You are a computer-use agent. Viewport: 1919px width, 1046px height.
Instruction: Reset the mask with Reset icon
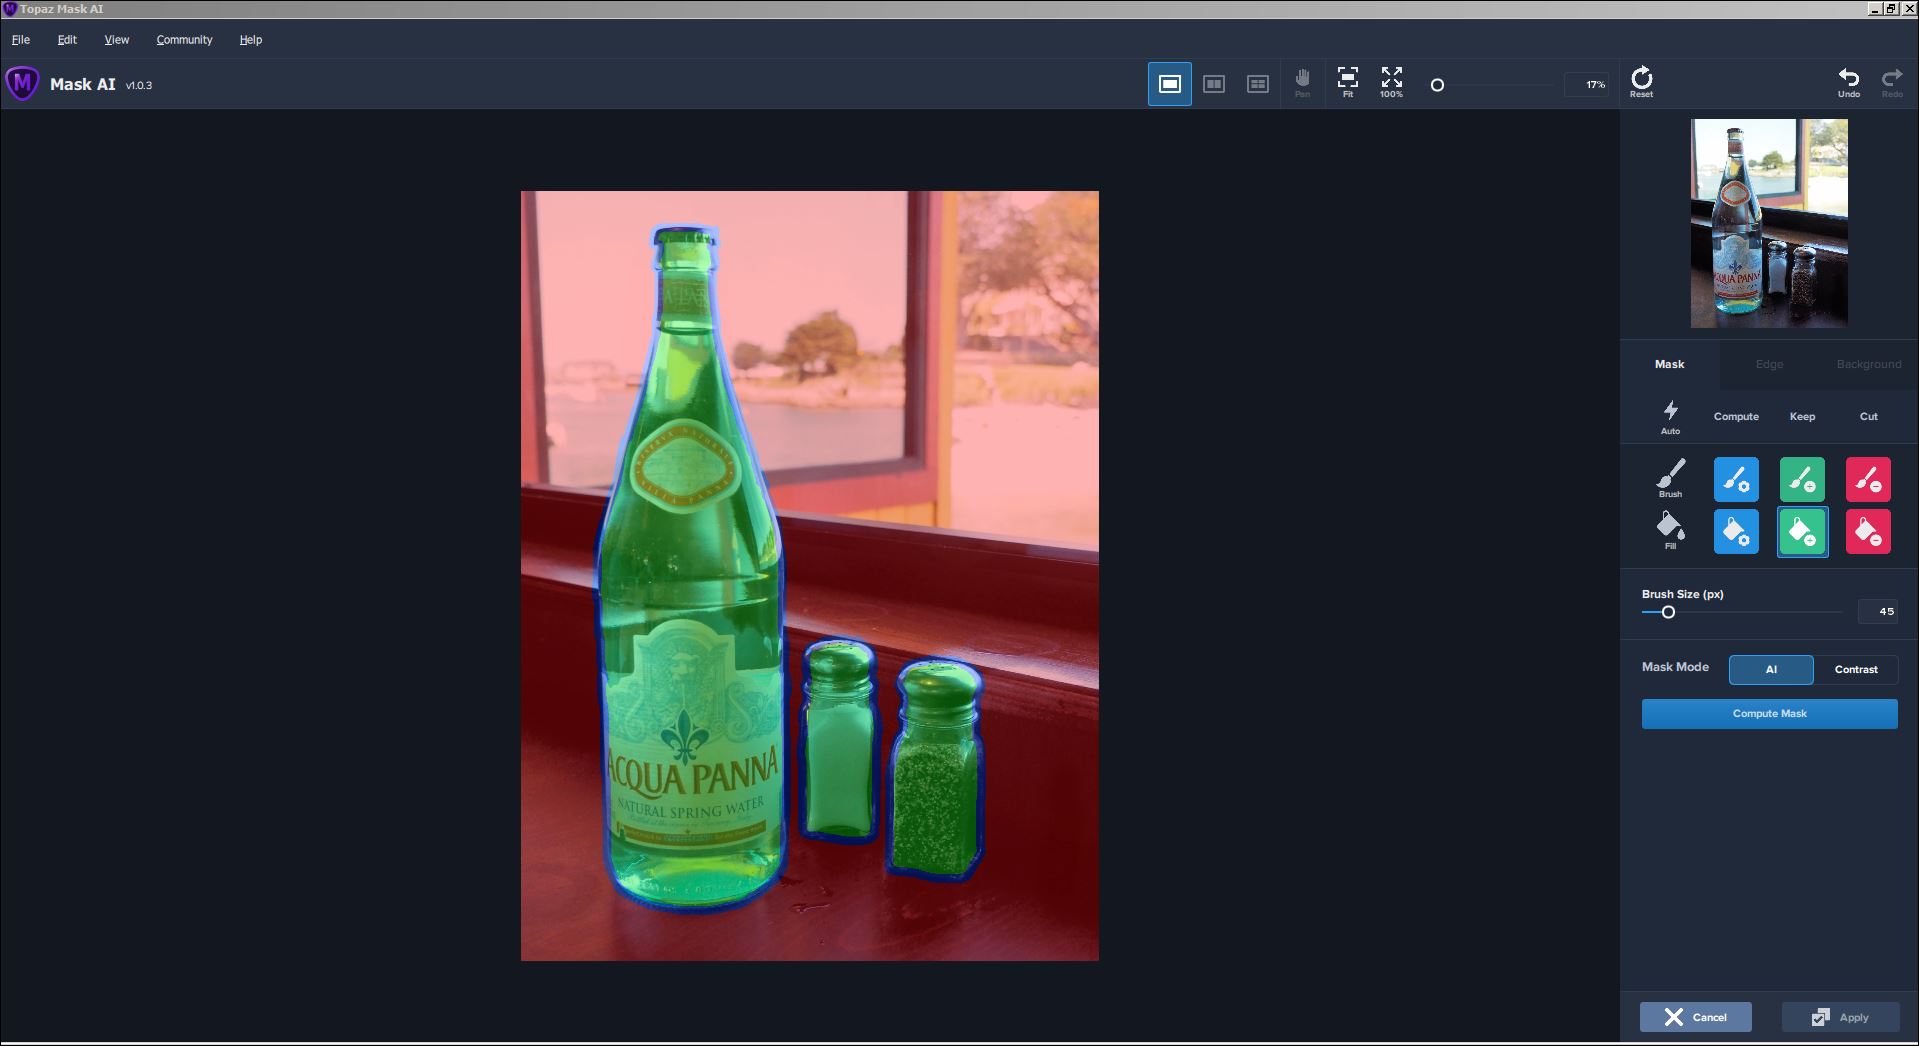click(1641, 82)
